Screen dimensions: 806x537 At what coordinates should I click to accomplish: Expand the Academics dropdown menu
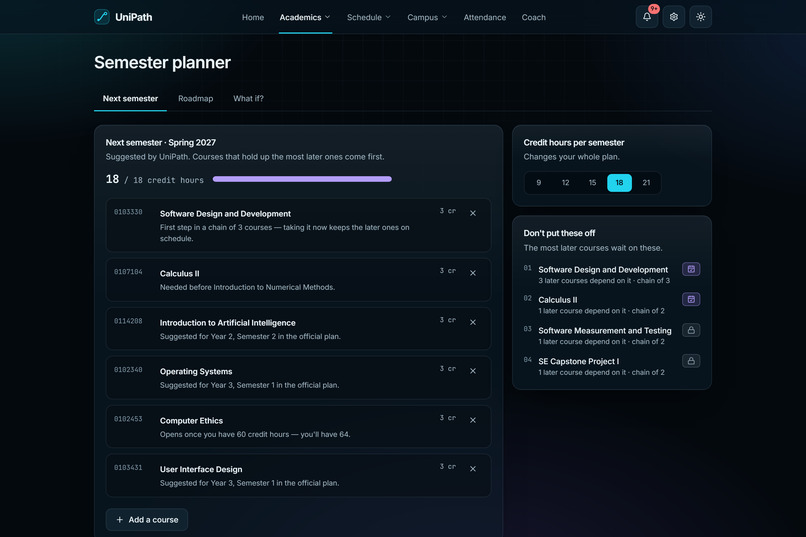point(305,17)
